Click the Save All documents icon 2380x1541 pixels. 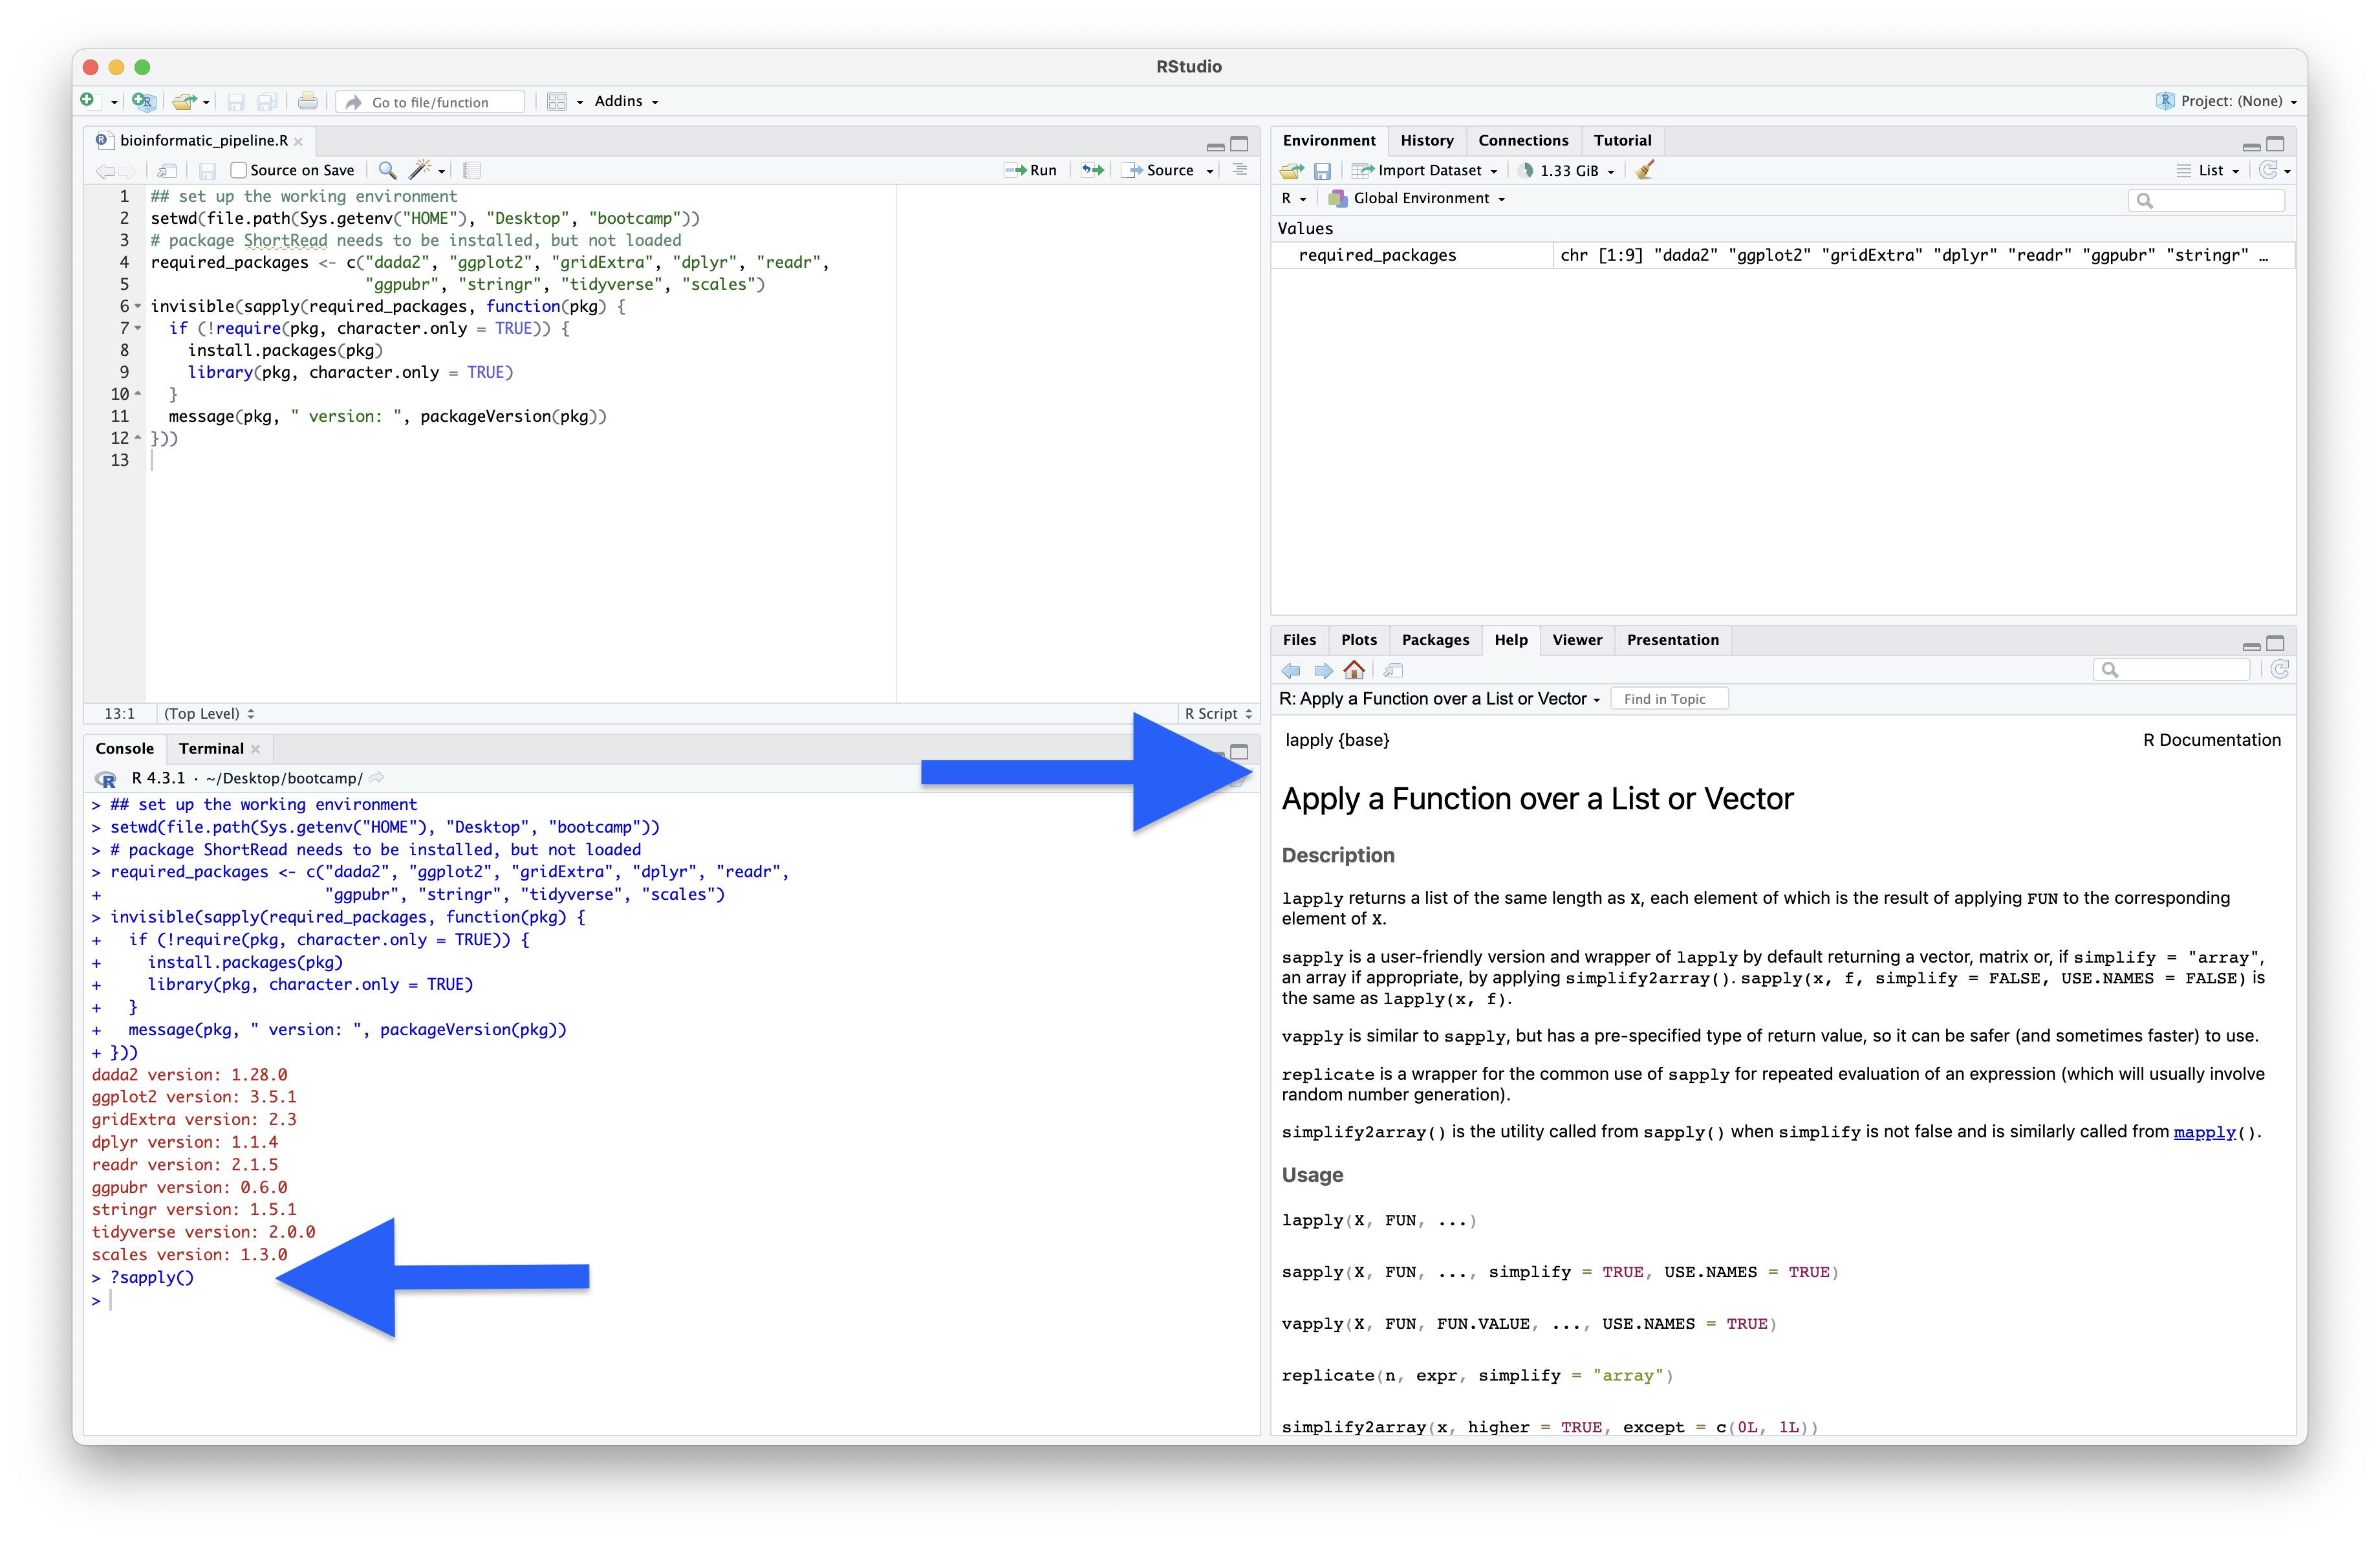pyautogui.click(x=267, y=101)
